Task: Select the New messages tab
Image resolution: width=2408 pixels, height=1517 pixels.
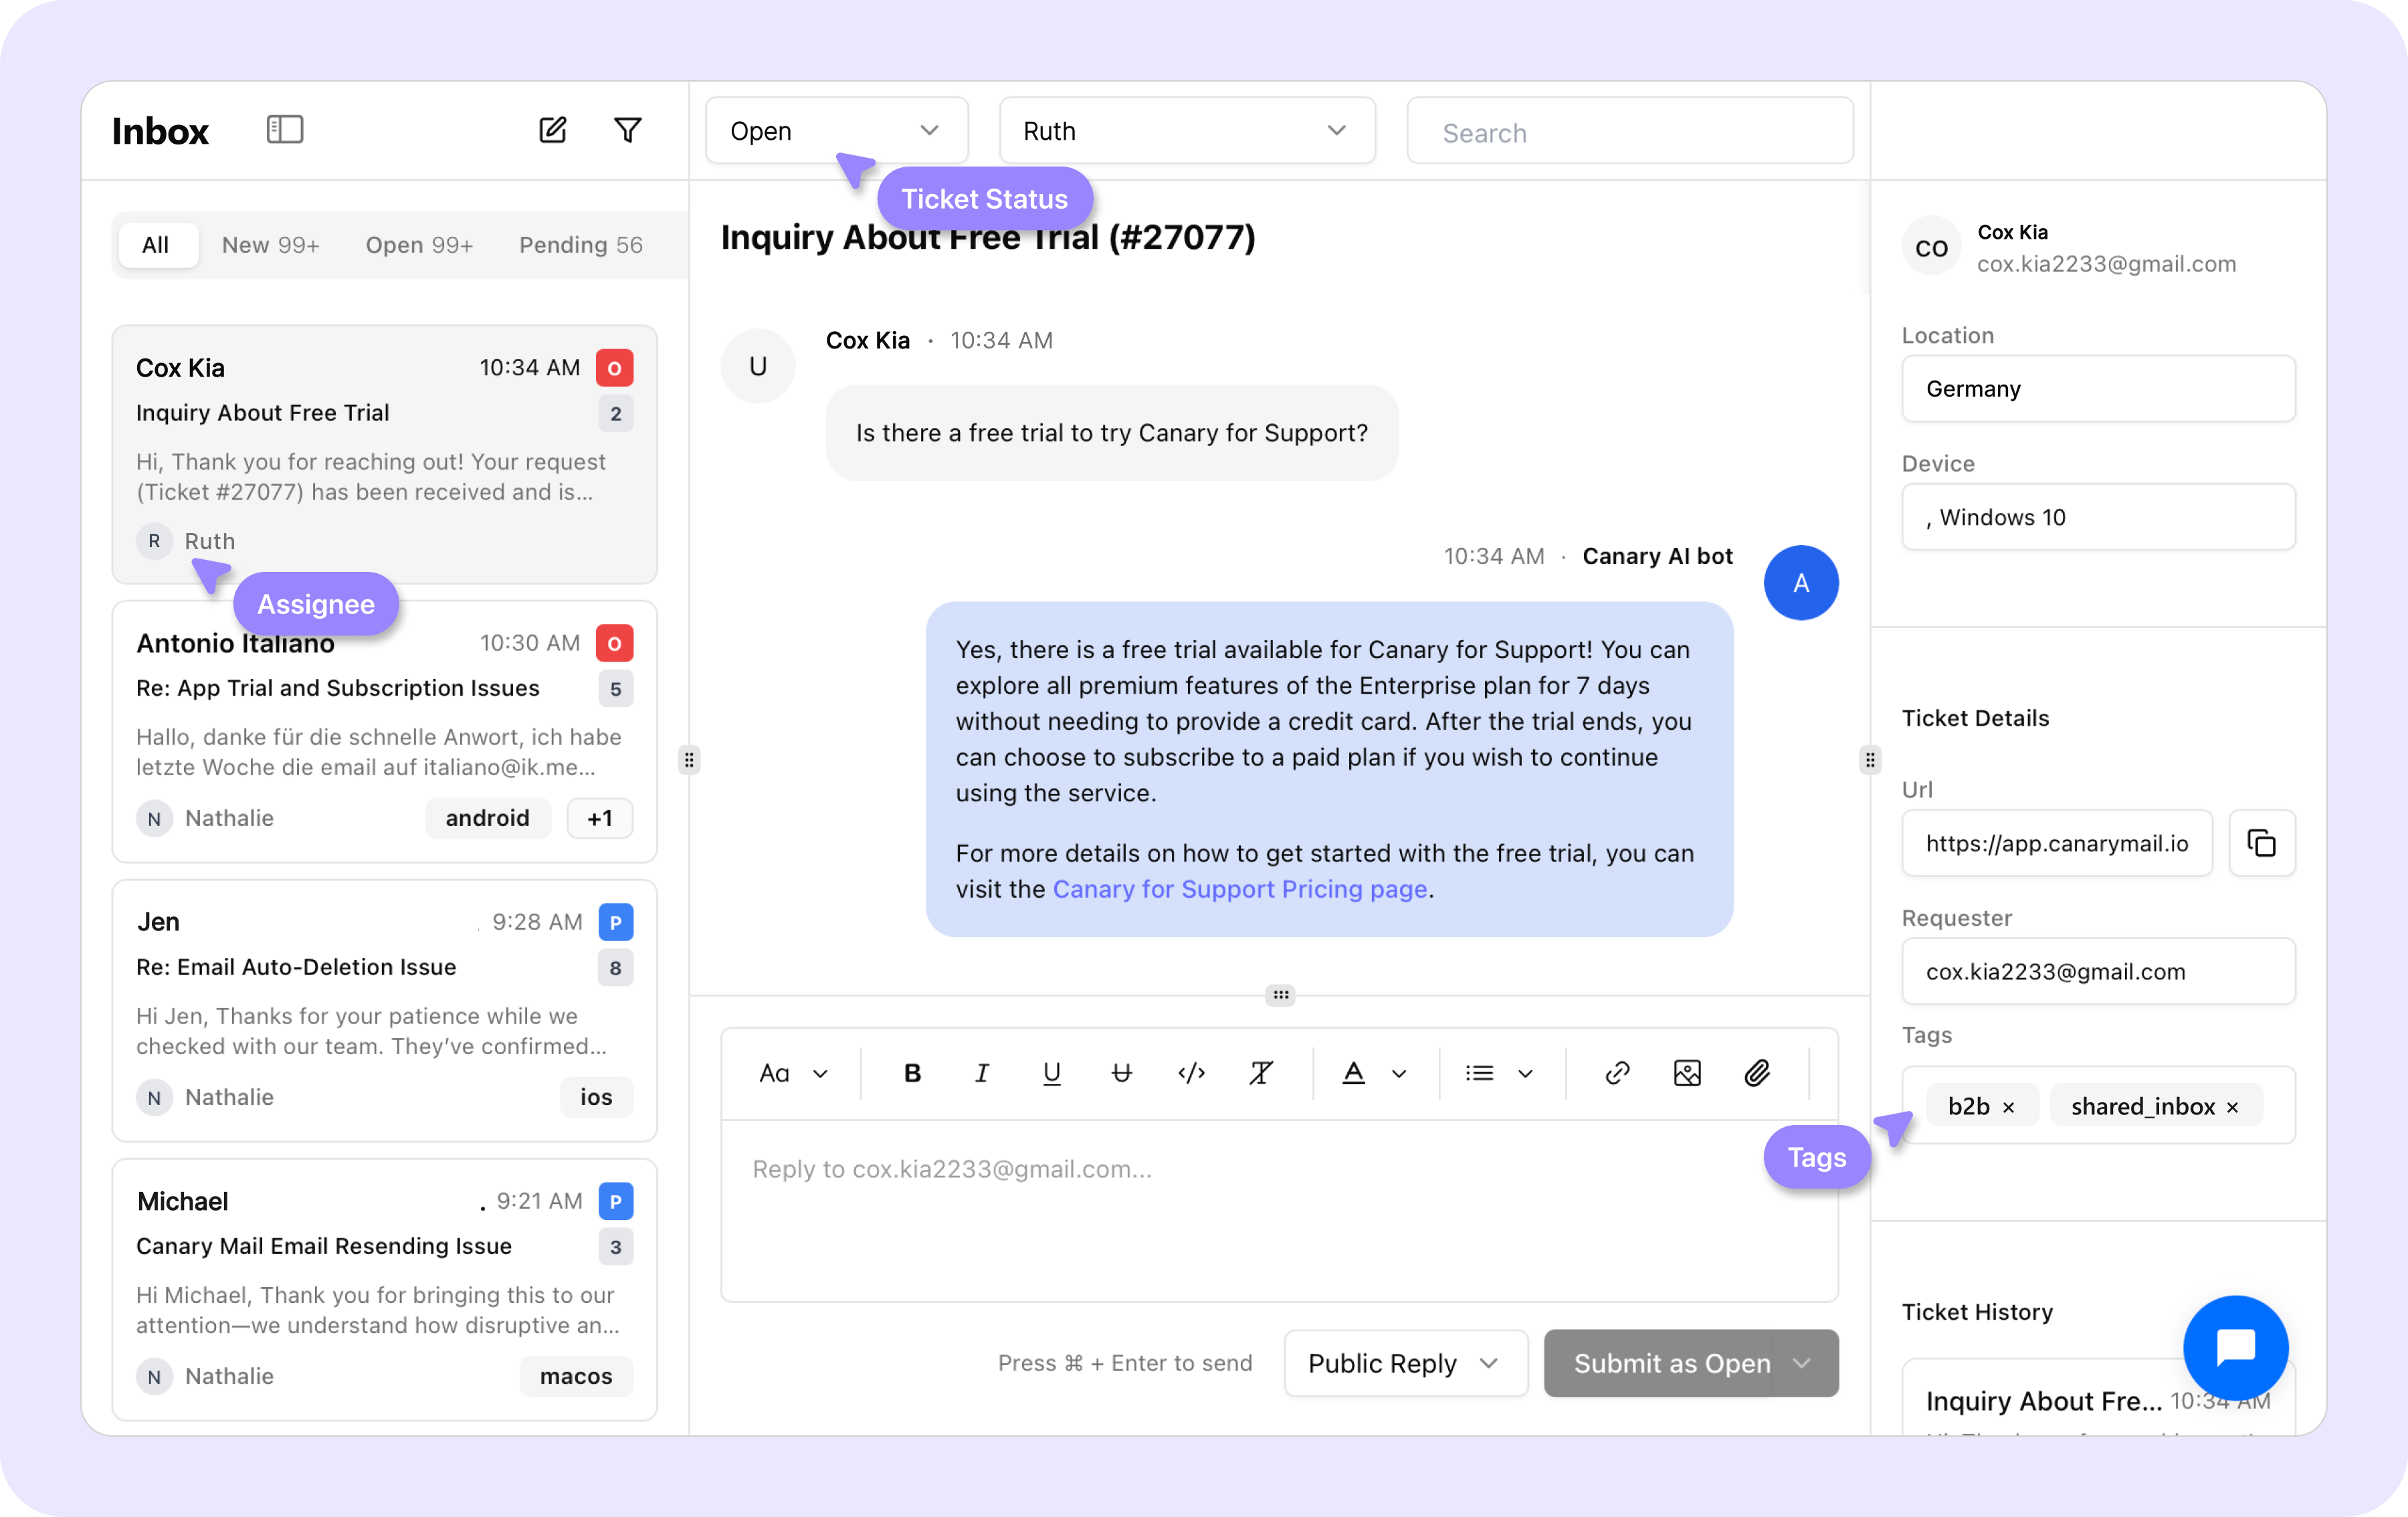Action: click(270, 245)
